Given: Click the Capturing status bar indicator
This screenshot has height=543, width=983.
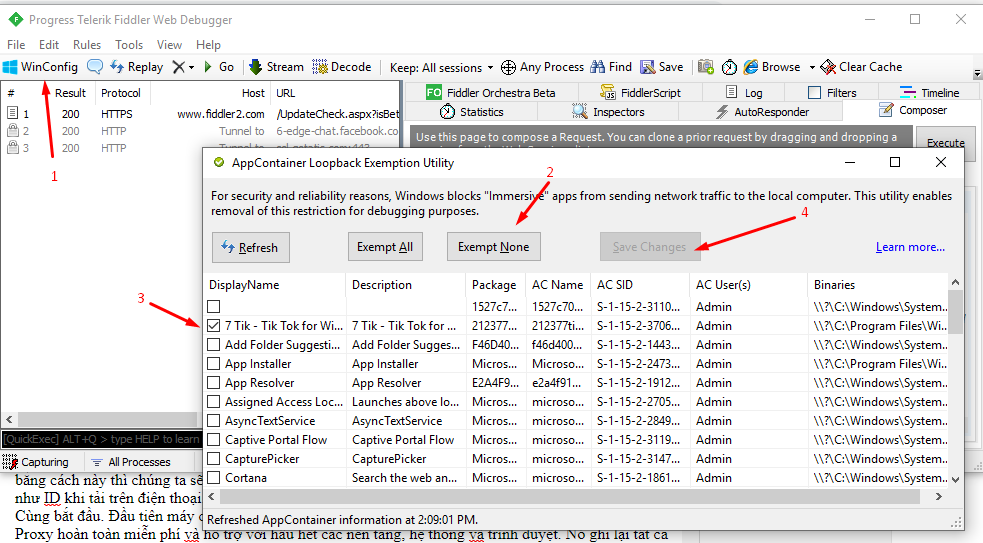Looking at the screenshot, I should [36, 462].
